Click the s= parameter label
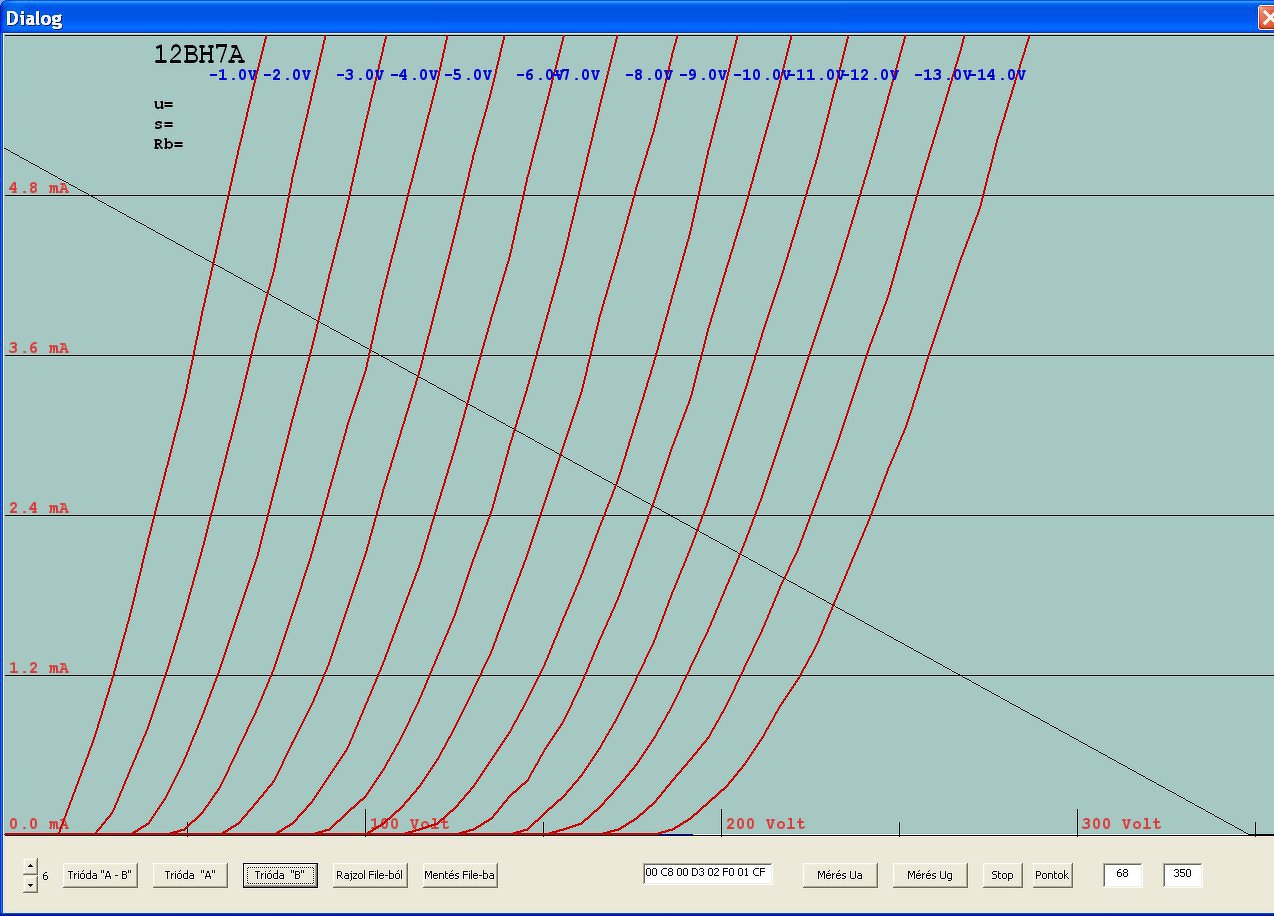Viewport: 1274px width, 916px height. click(164, 124)
